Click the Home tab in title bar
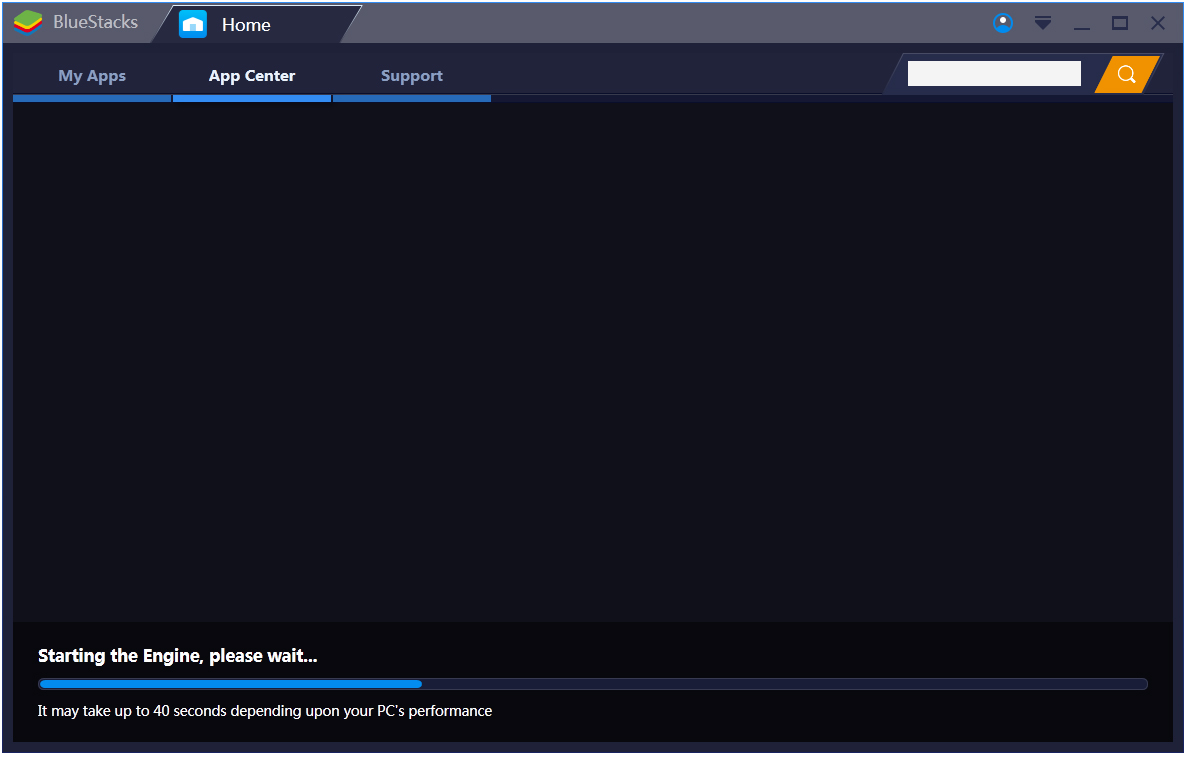This screenshot has height=757, width=1188. point(246,25)
